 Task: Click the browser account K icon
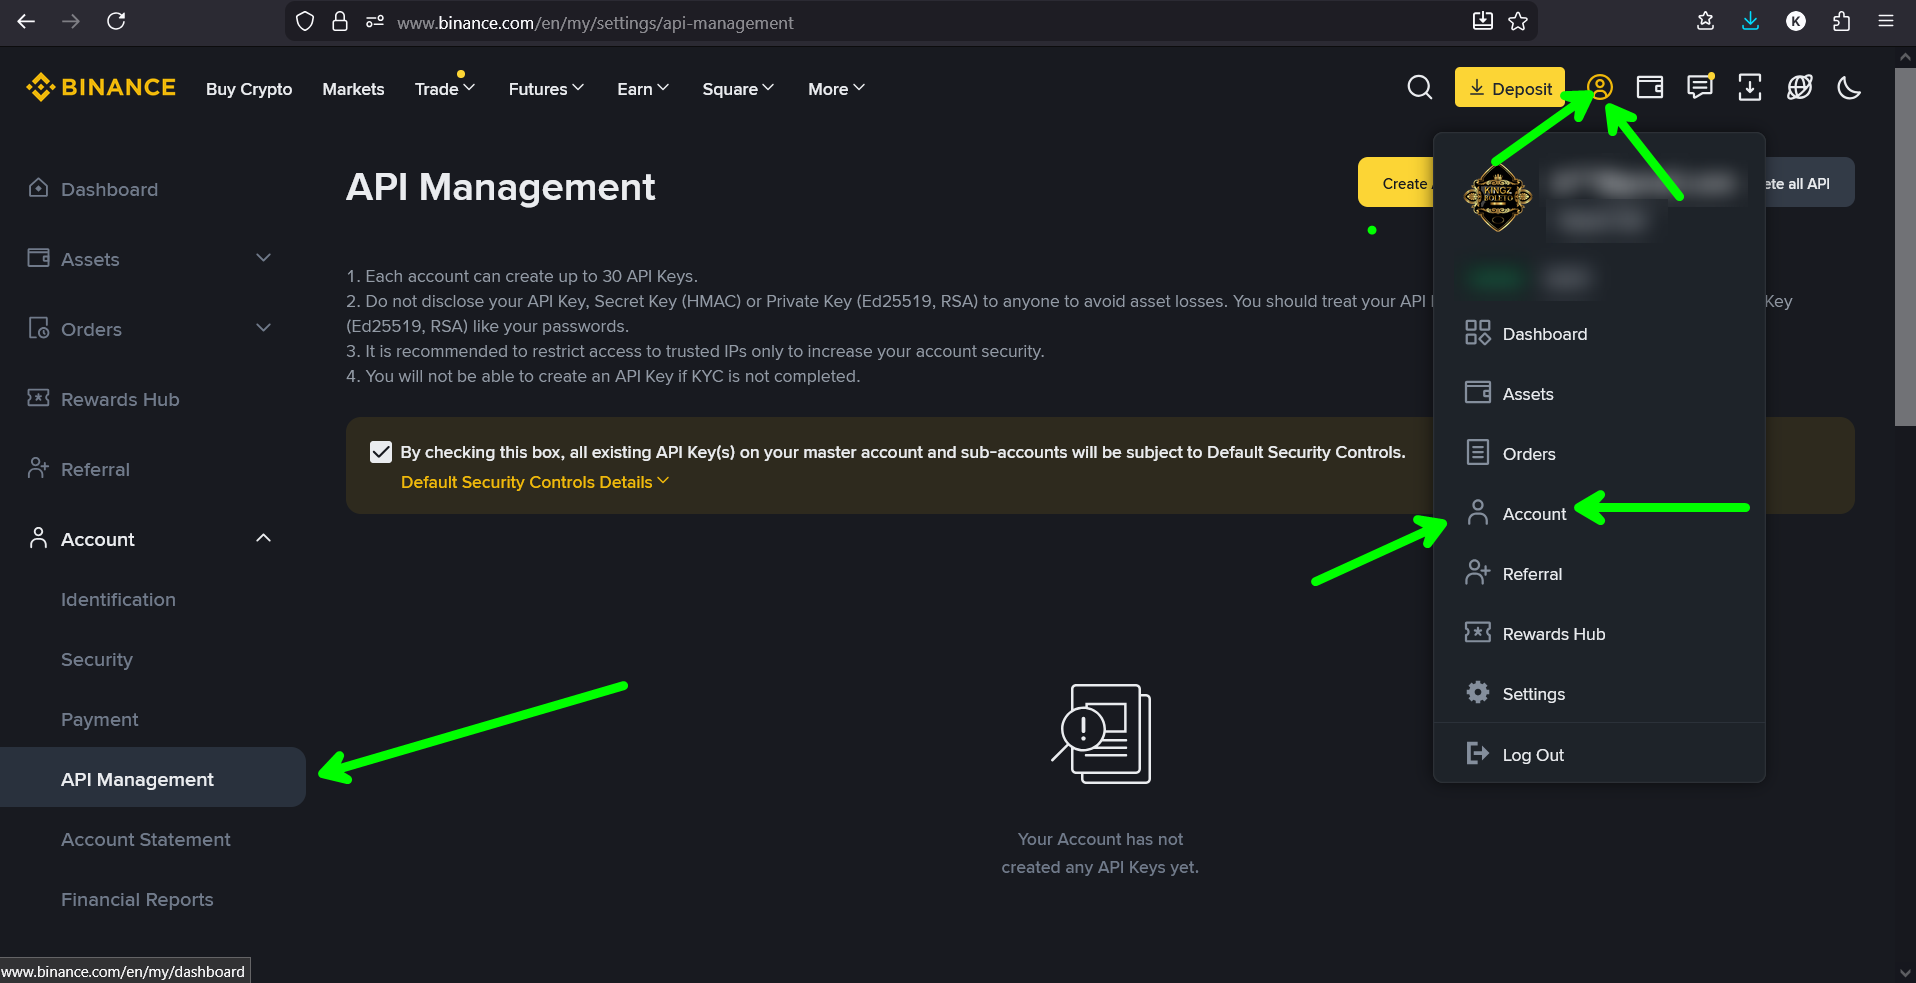[x=1796, y=21]
